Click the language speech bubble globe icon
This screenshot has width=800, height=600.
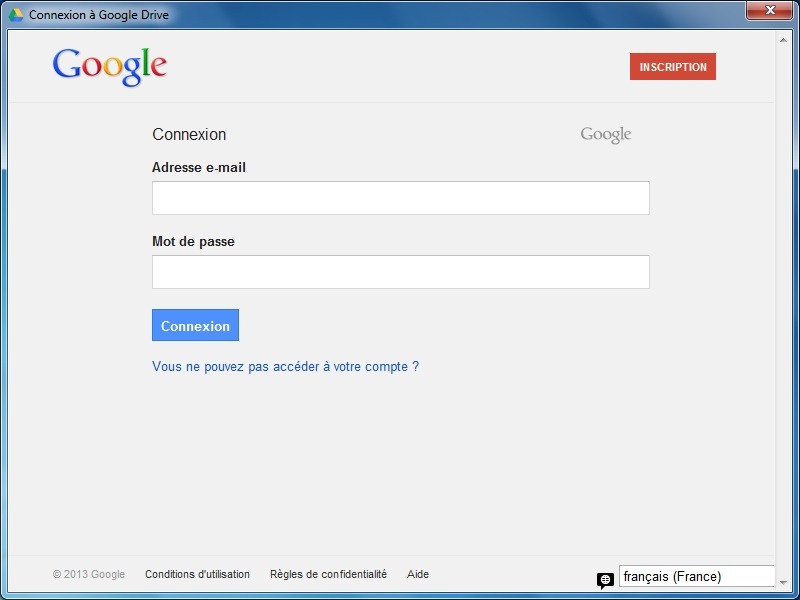point(605,580)
